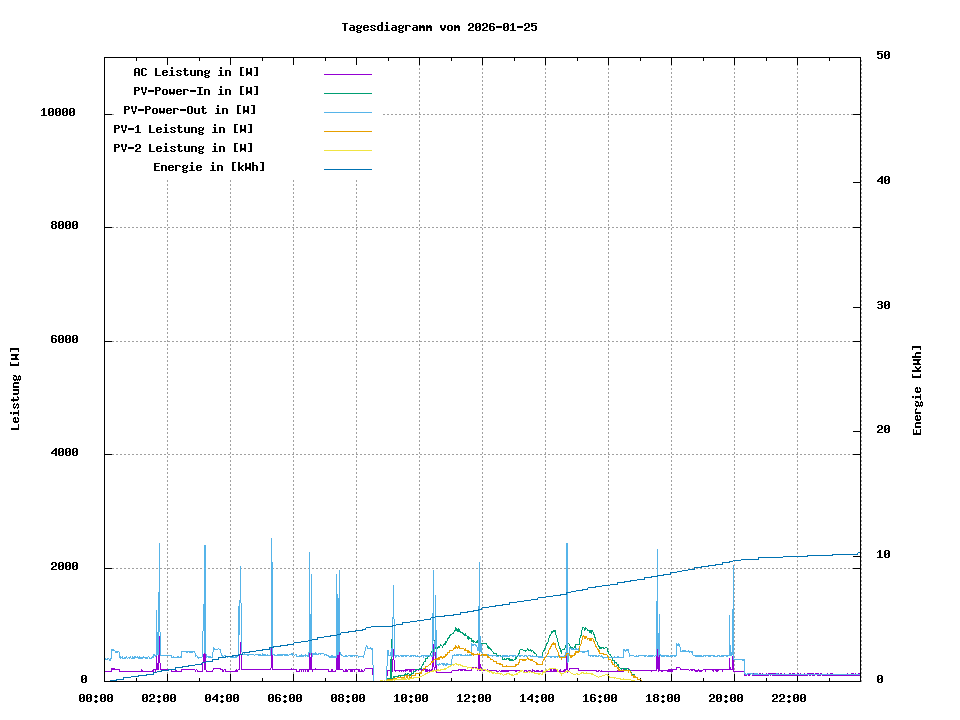Click the 12:00 label on the time axis
960x720 pixels.
pos(475,698)
